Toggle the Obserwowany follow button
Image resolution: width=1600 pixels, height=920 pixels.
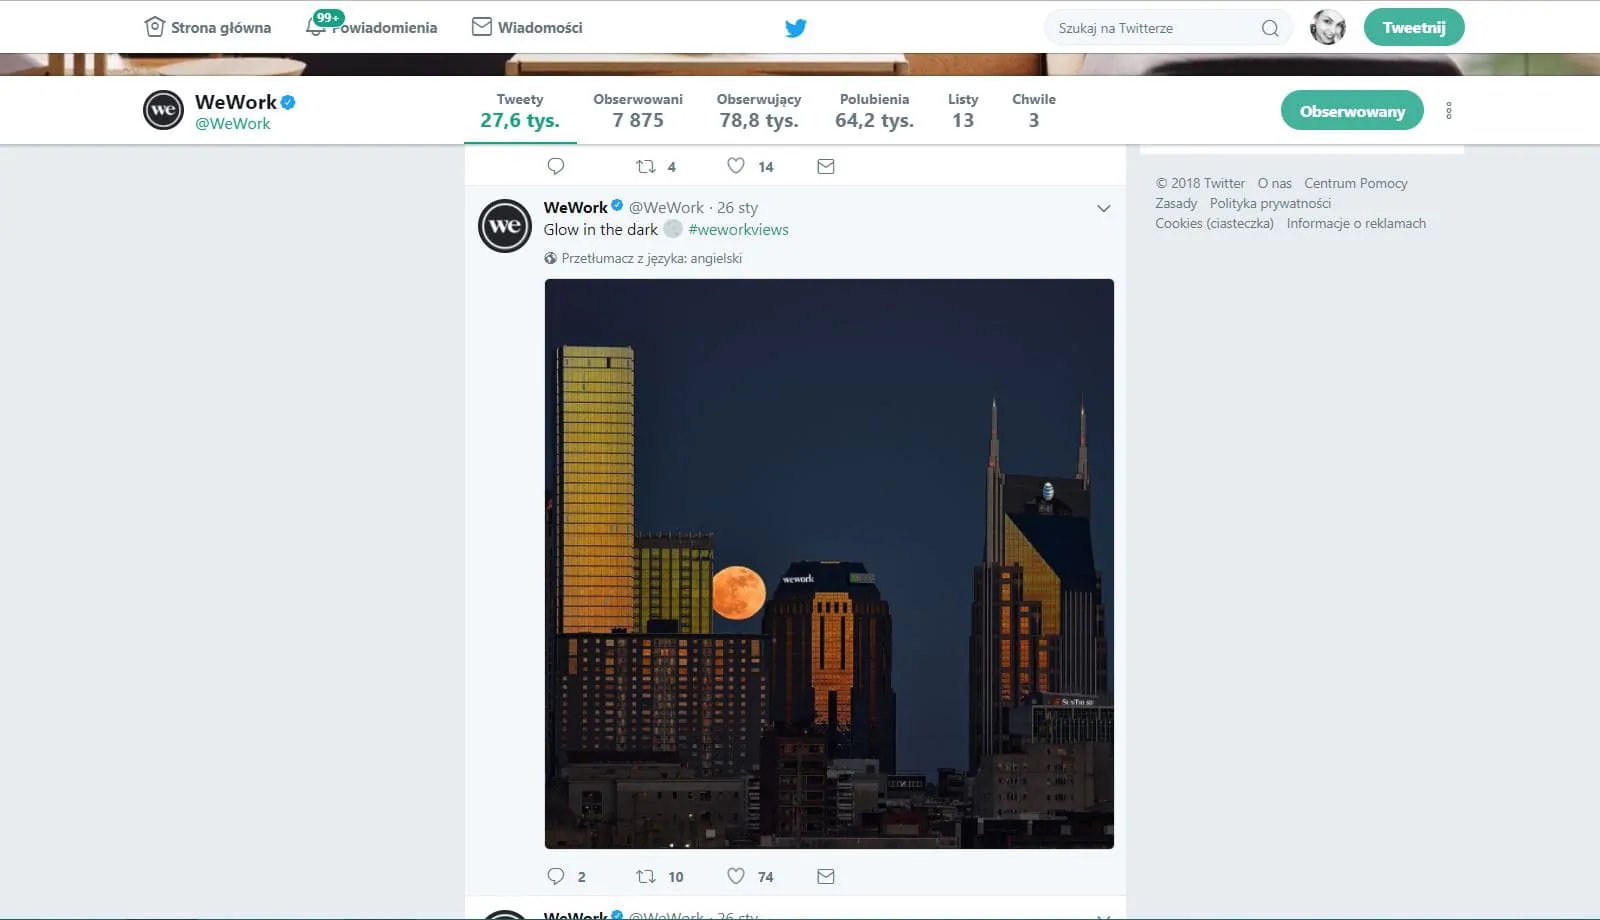click(1352, 111)
